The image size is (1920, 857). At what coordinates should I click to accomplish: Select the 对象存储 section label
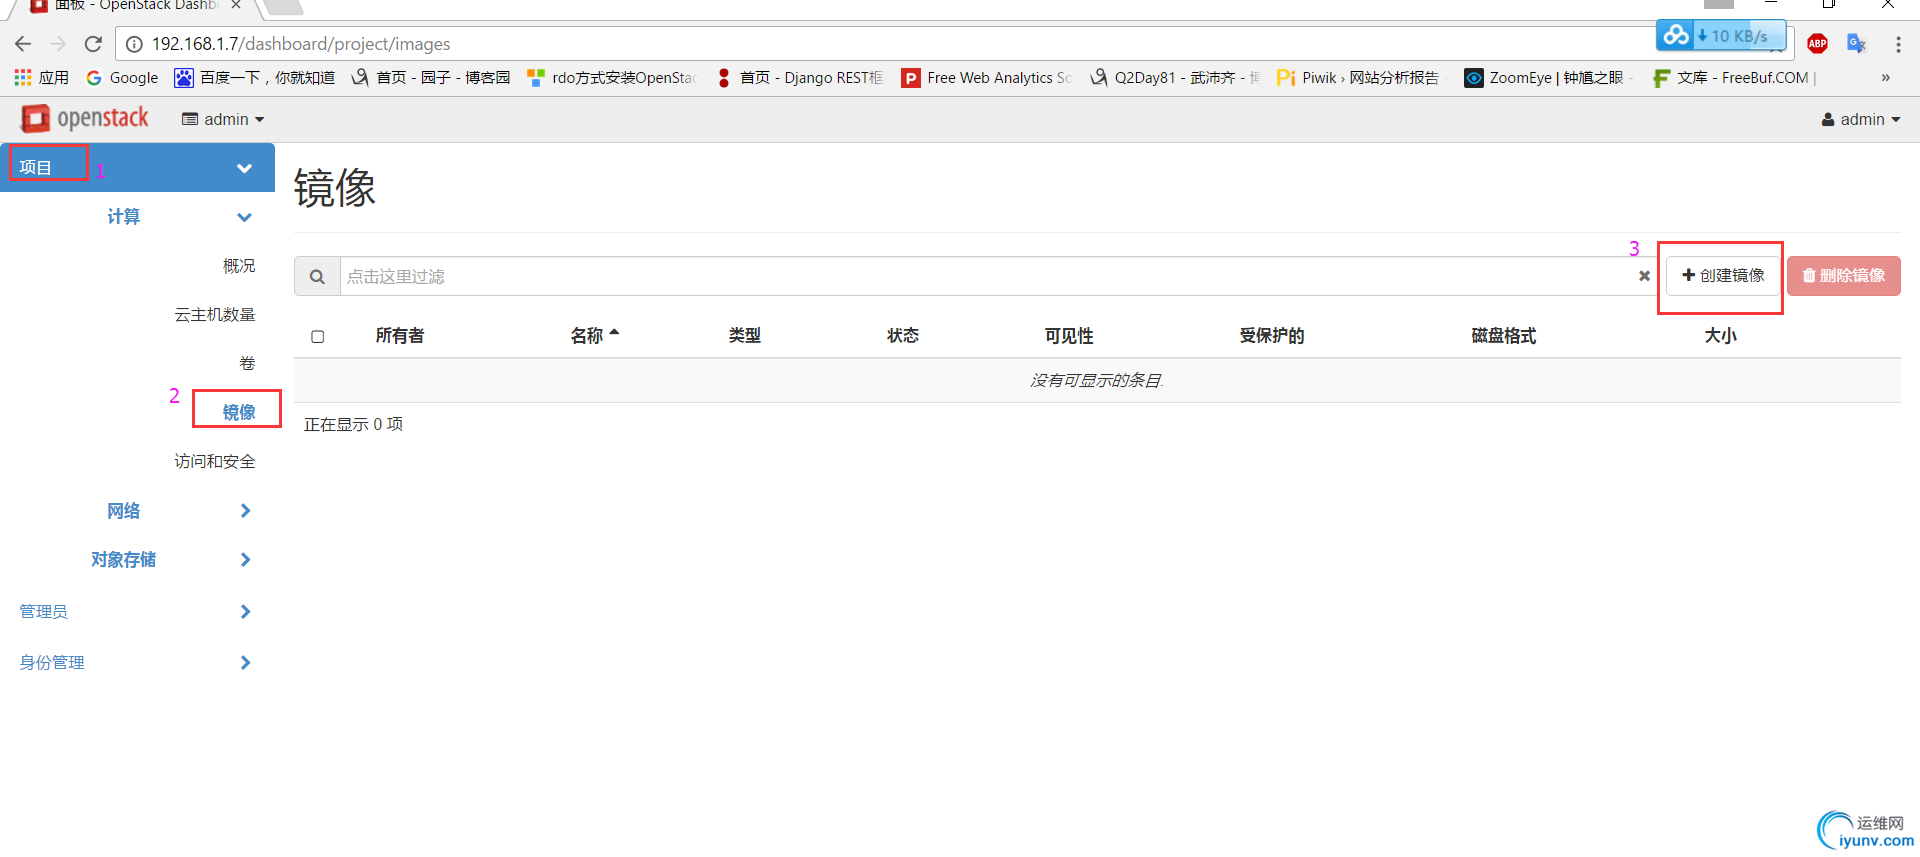tap(124, 560)
